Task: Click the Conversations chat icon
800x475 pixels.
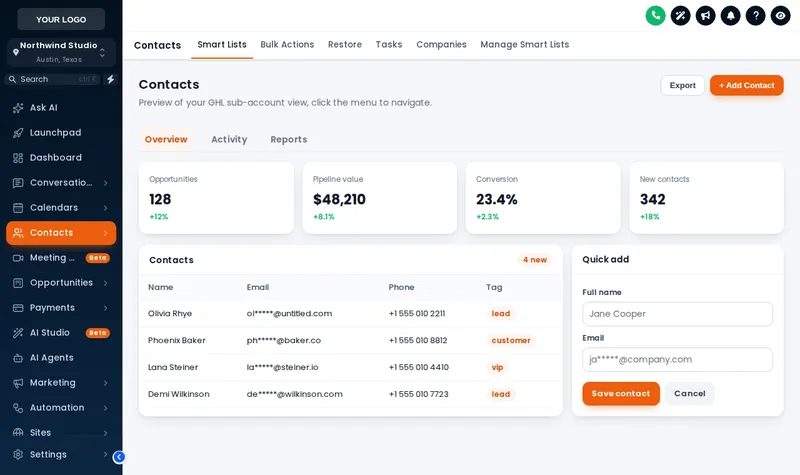Action: [x=18, y=183]
